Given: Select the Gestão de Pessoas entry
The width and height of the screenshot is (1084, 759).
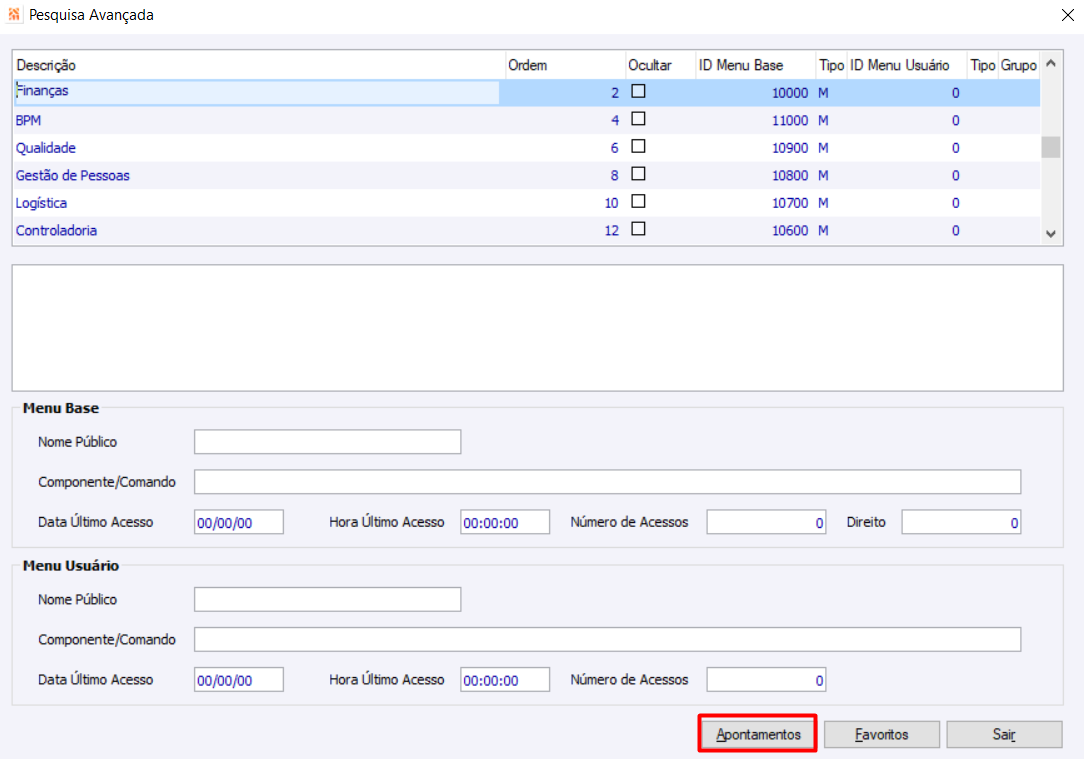Looking at the screenshot, I should click(x=527, y=176).
